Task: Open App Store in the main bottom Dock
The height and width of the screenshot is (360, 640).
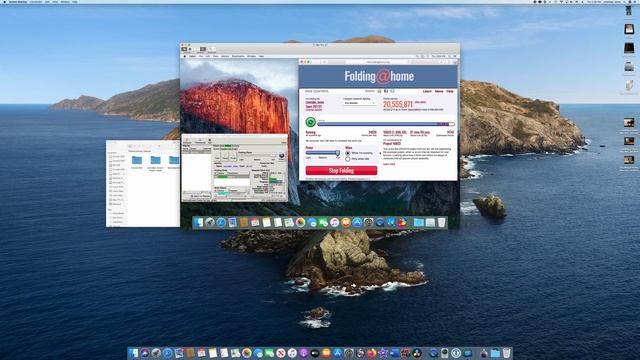Action: [x=337, y=353]
